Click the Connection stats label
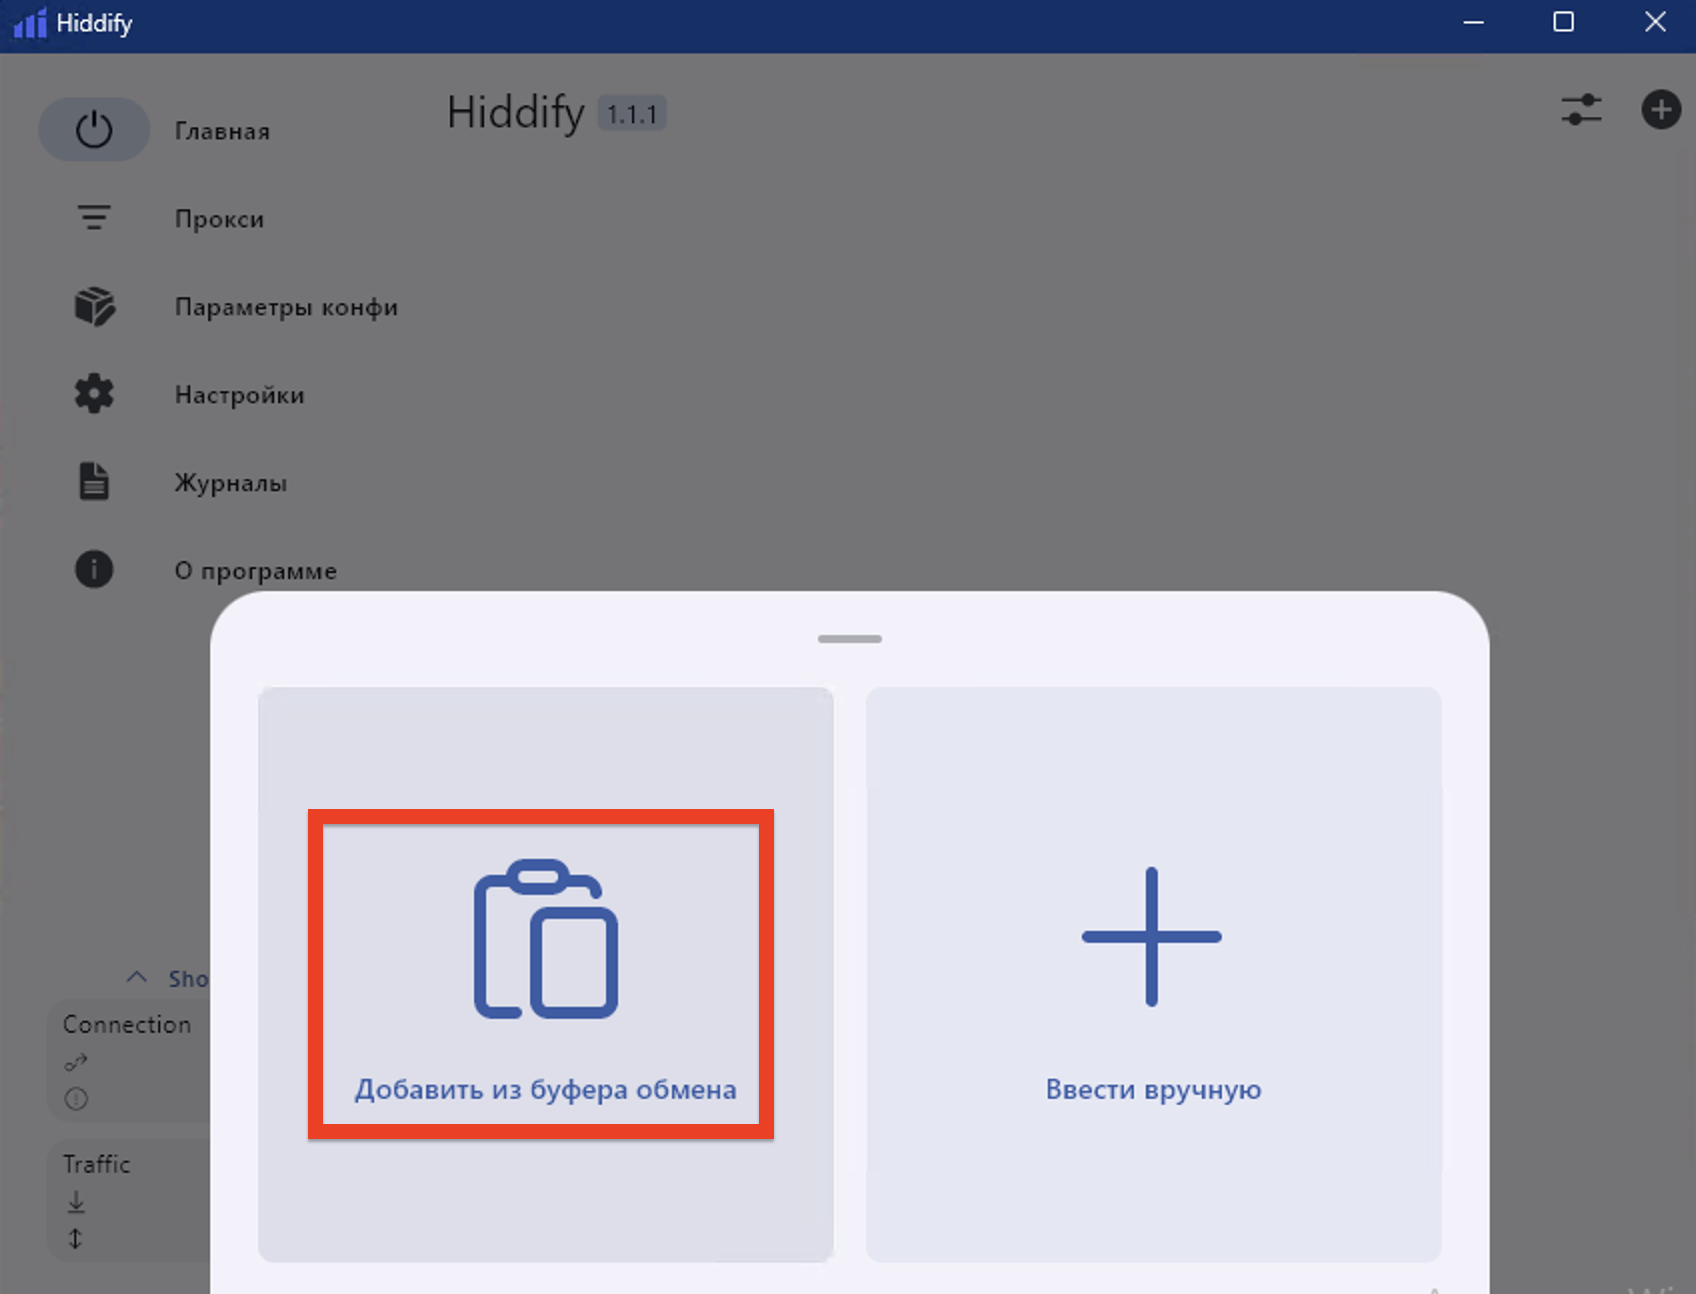 click(x=127, y=1025)
